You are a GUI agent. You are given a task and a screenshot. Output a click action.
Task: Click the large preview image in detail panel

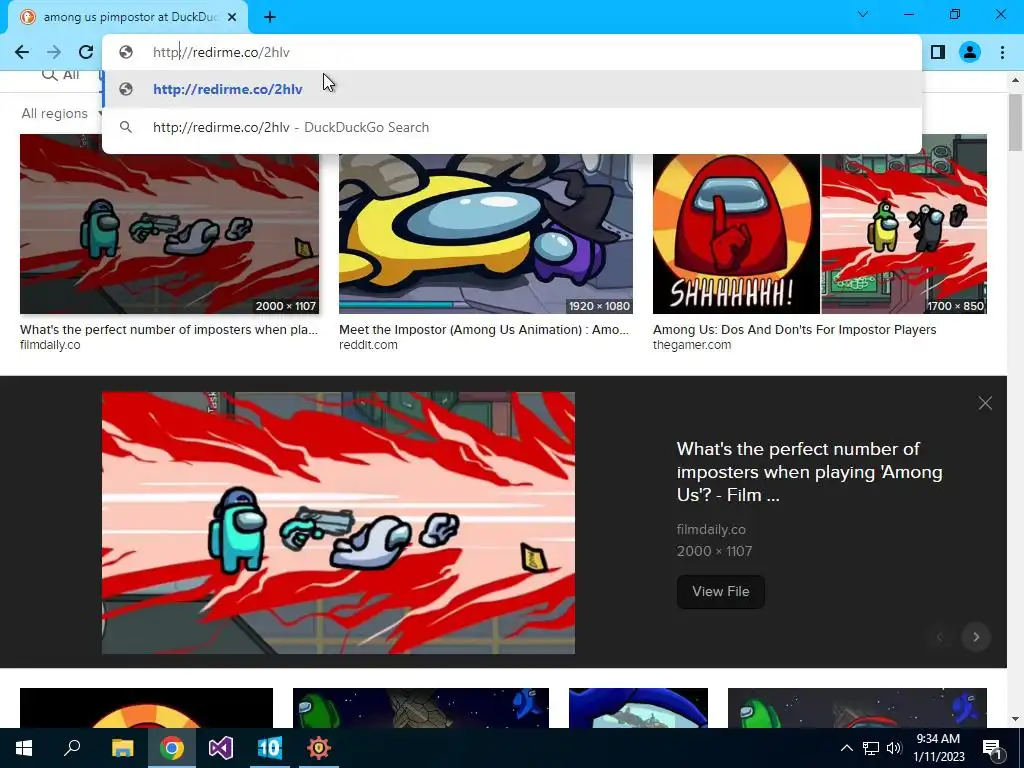[338, 523]
